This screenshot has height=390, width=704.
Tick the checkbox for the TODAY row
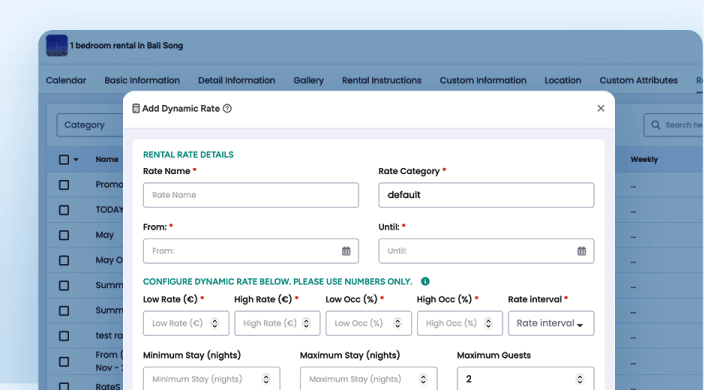click(x=64, y=210)
